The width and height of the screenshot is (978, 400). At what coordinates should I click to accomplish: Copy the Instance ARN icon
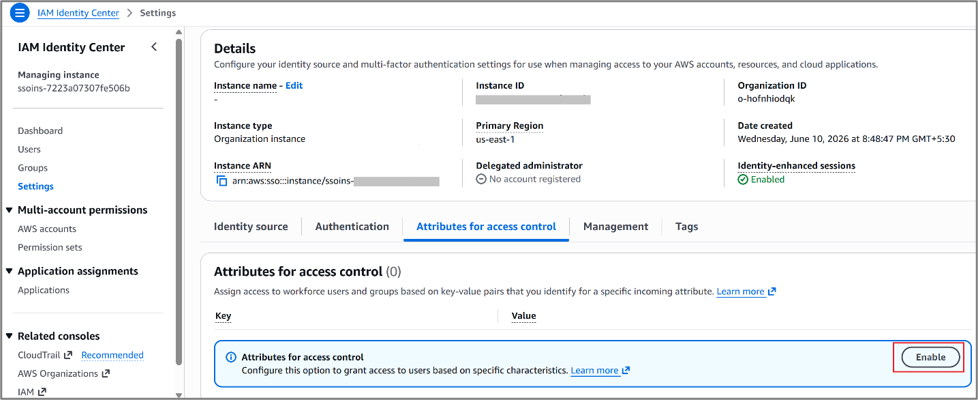221,181
